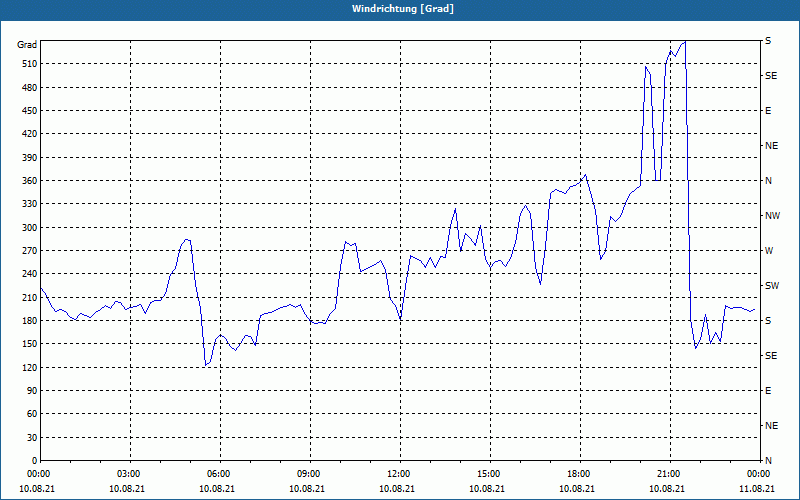Click the chart title 'Windrichtung [Grad]'

(403, 9)
